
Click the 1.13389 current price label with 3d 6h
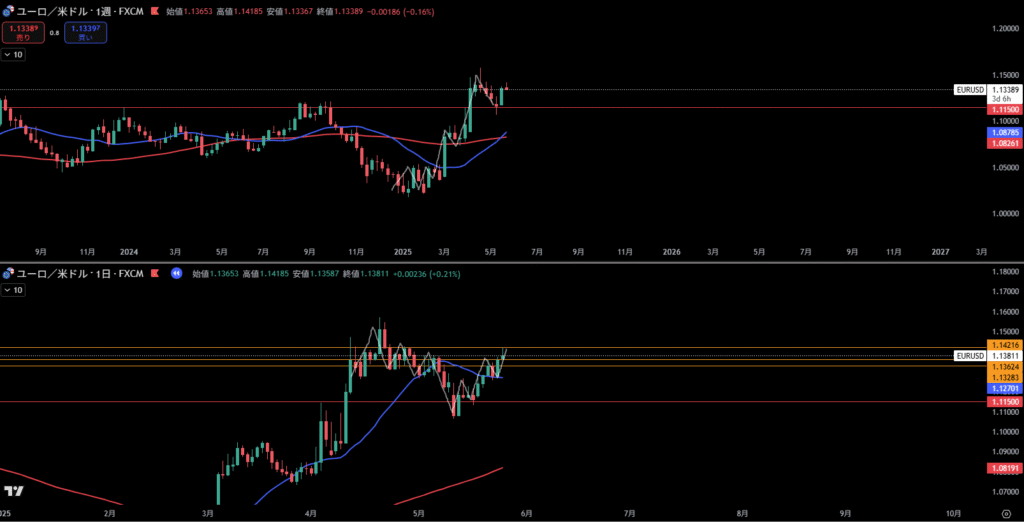tap(1003, 93)
